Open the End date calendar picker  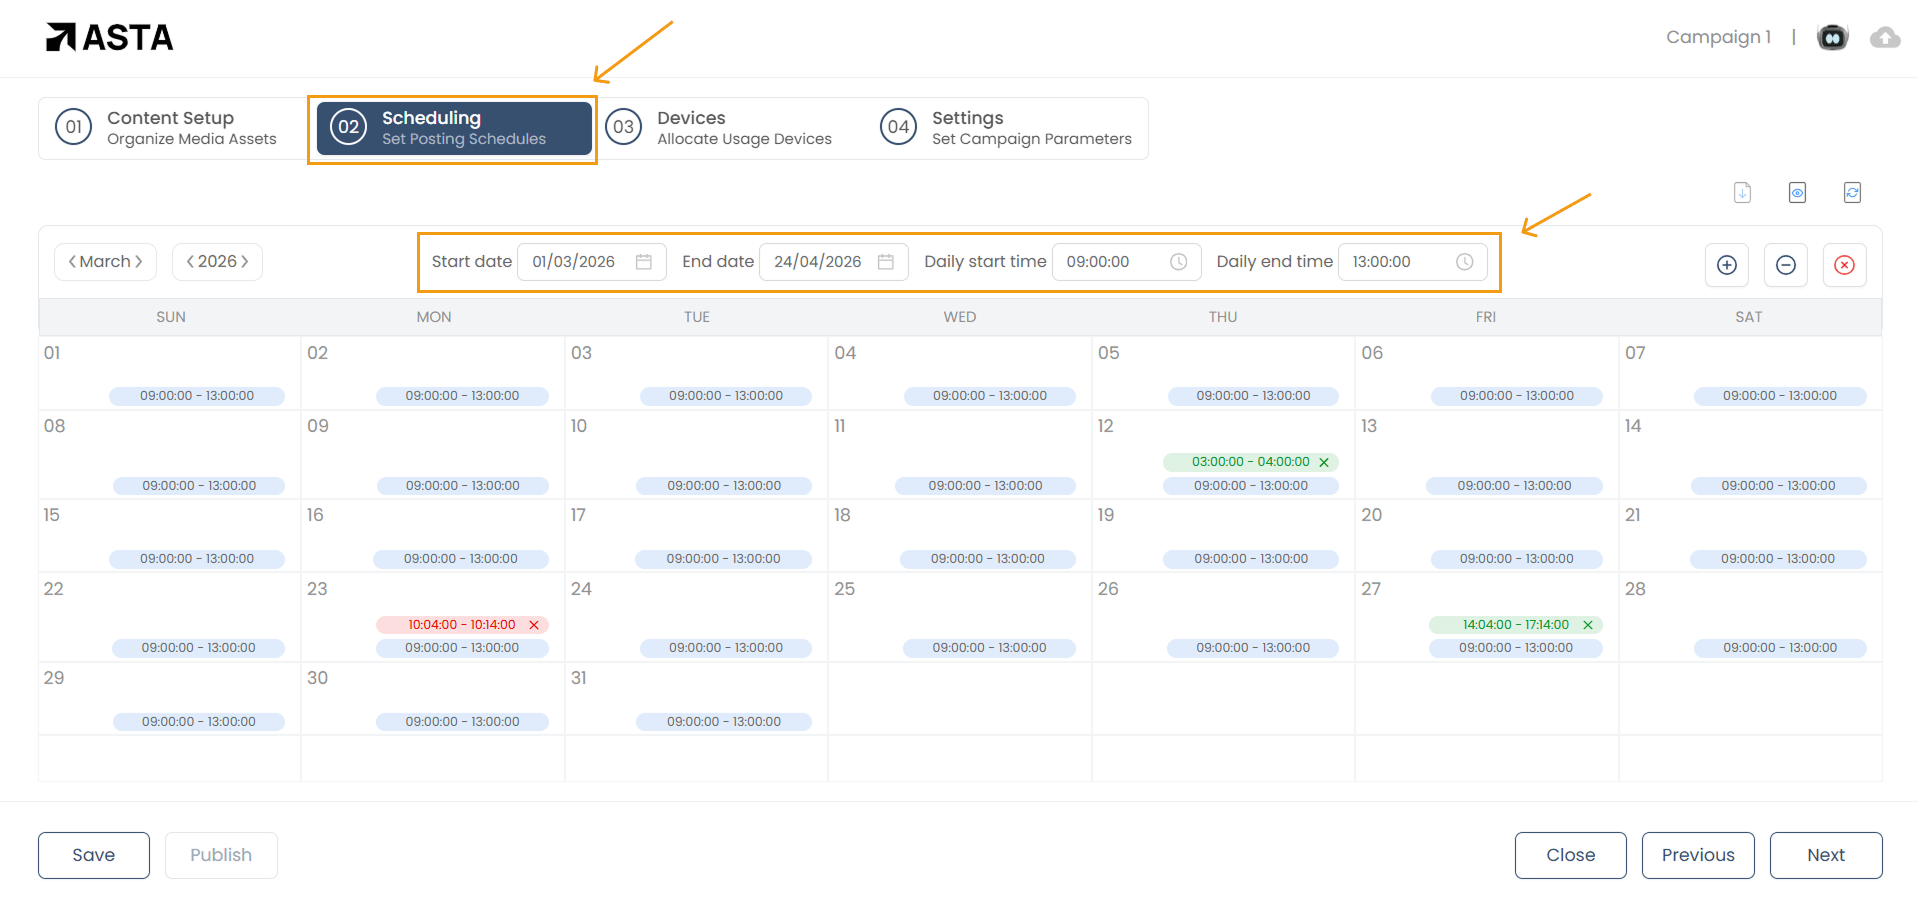[886, 261]
